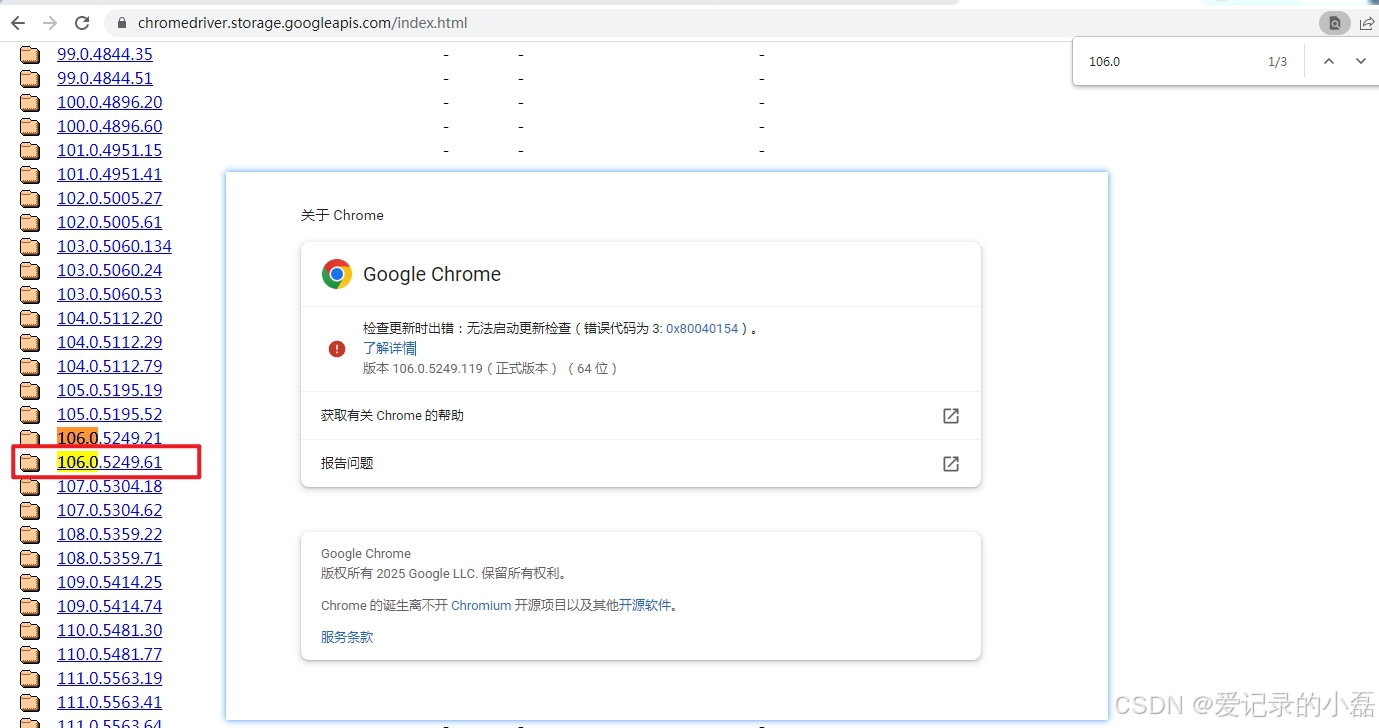Click the share page icon
1379x728 pixels.
[1367, 22]
